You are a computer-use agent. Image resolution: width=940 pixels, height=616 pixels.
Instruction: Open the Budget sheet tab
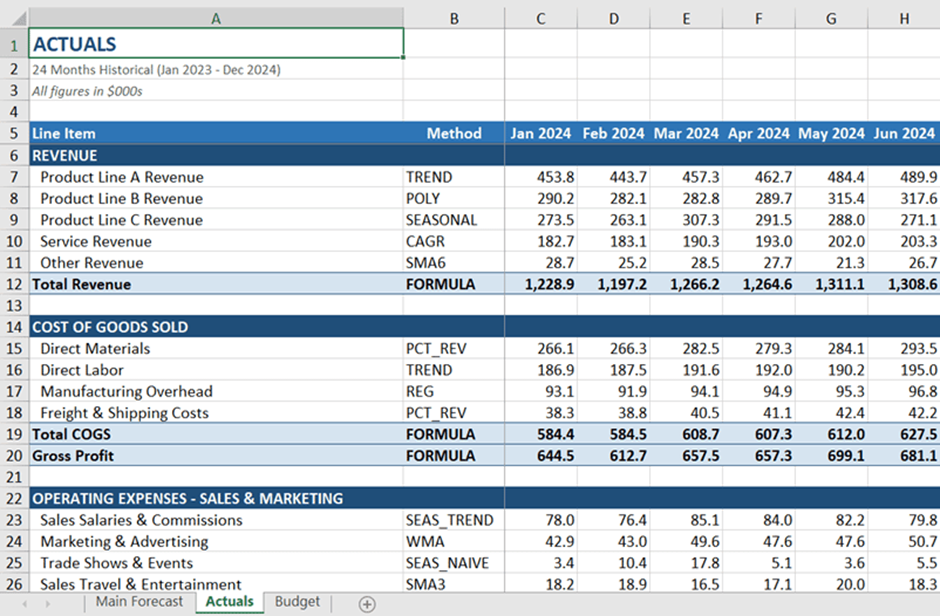tap(297, 602)
